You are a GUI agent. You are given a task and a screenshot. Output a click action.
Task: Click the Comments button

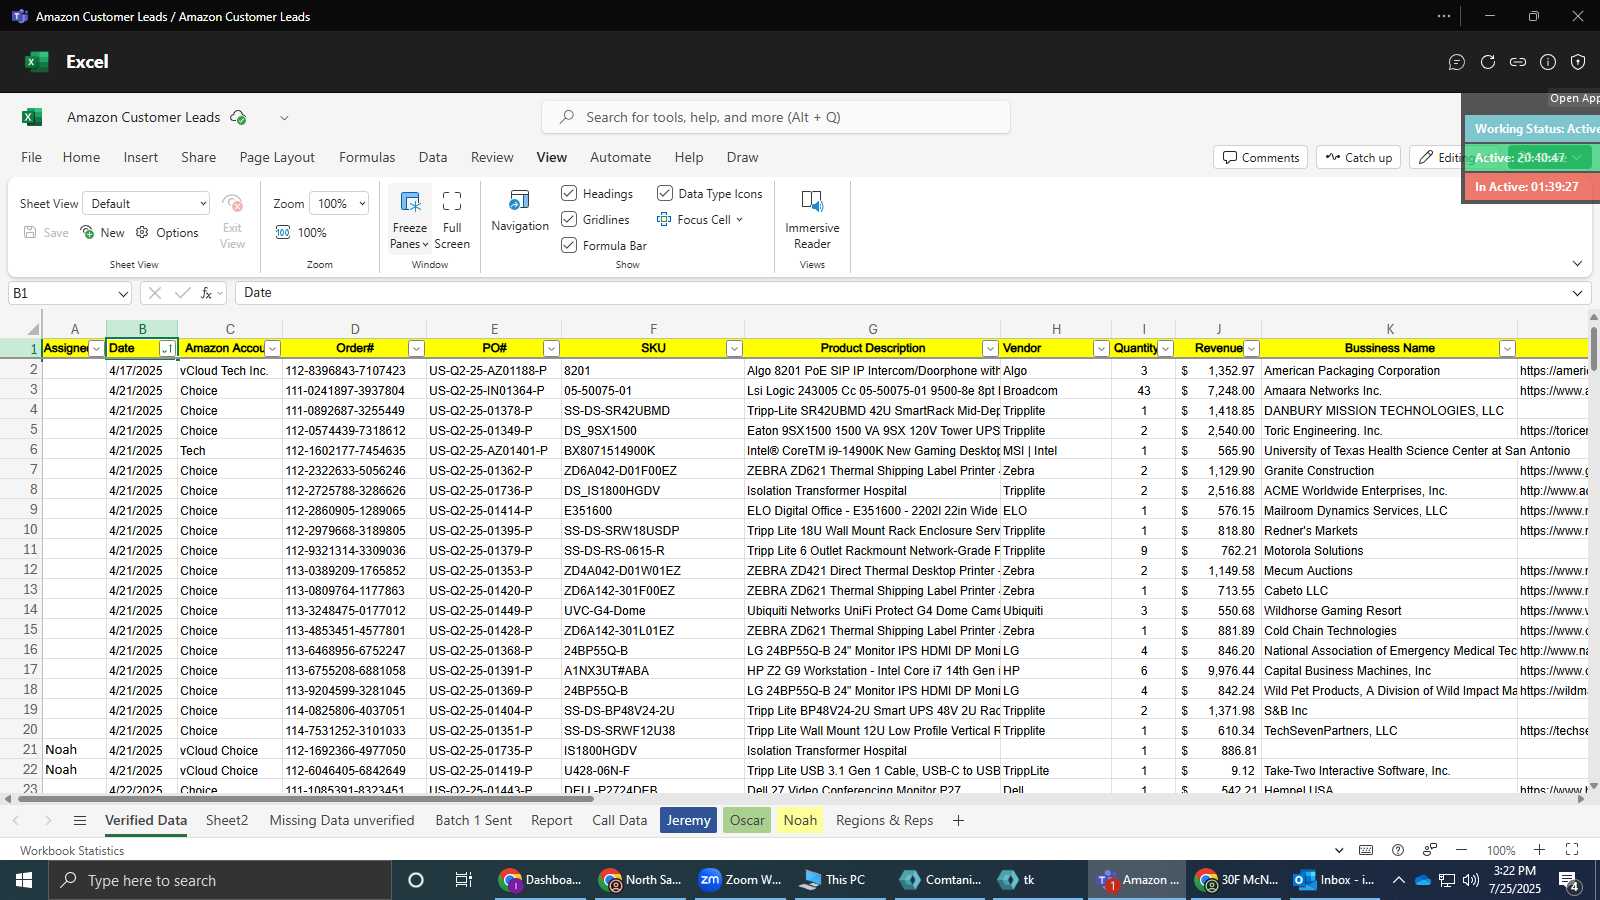(x=1261, y=157)
